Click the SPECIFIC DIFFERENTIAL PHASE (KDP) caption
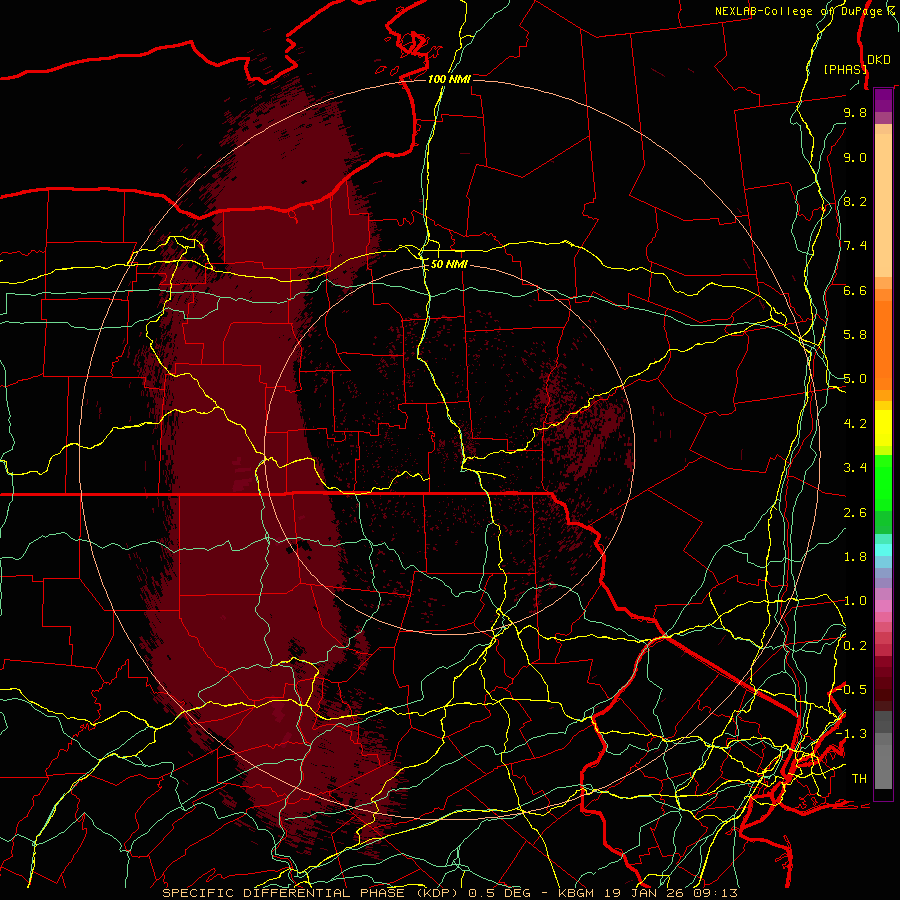This screenshot has height=900, width=900. pos(313,893)
